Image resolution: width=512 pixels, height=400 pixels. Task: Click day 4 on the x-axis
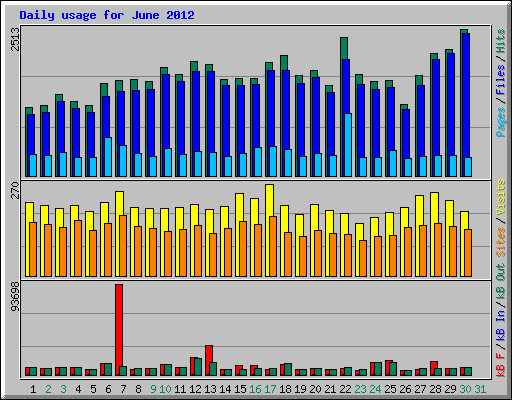(x=78, y=389)
